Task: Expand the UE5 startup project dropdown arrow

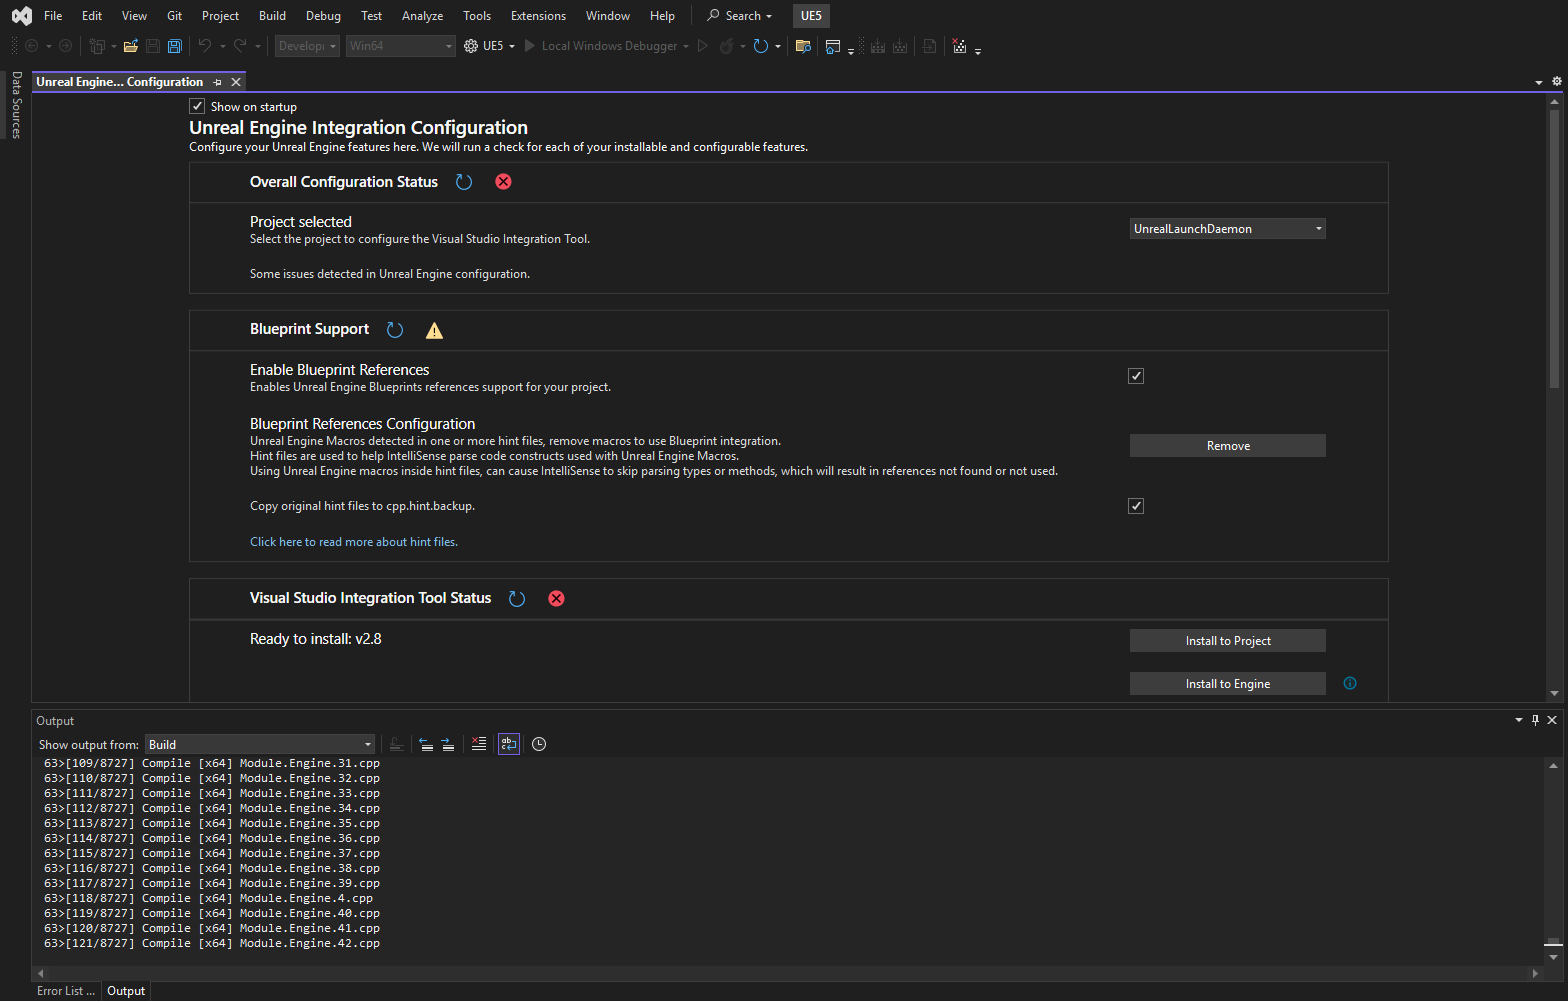Action: click(512, 46)
